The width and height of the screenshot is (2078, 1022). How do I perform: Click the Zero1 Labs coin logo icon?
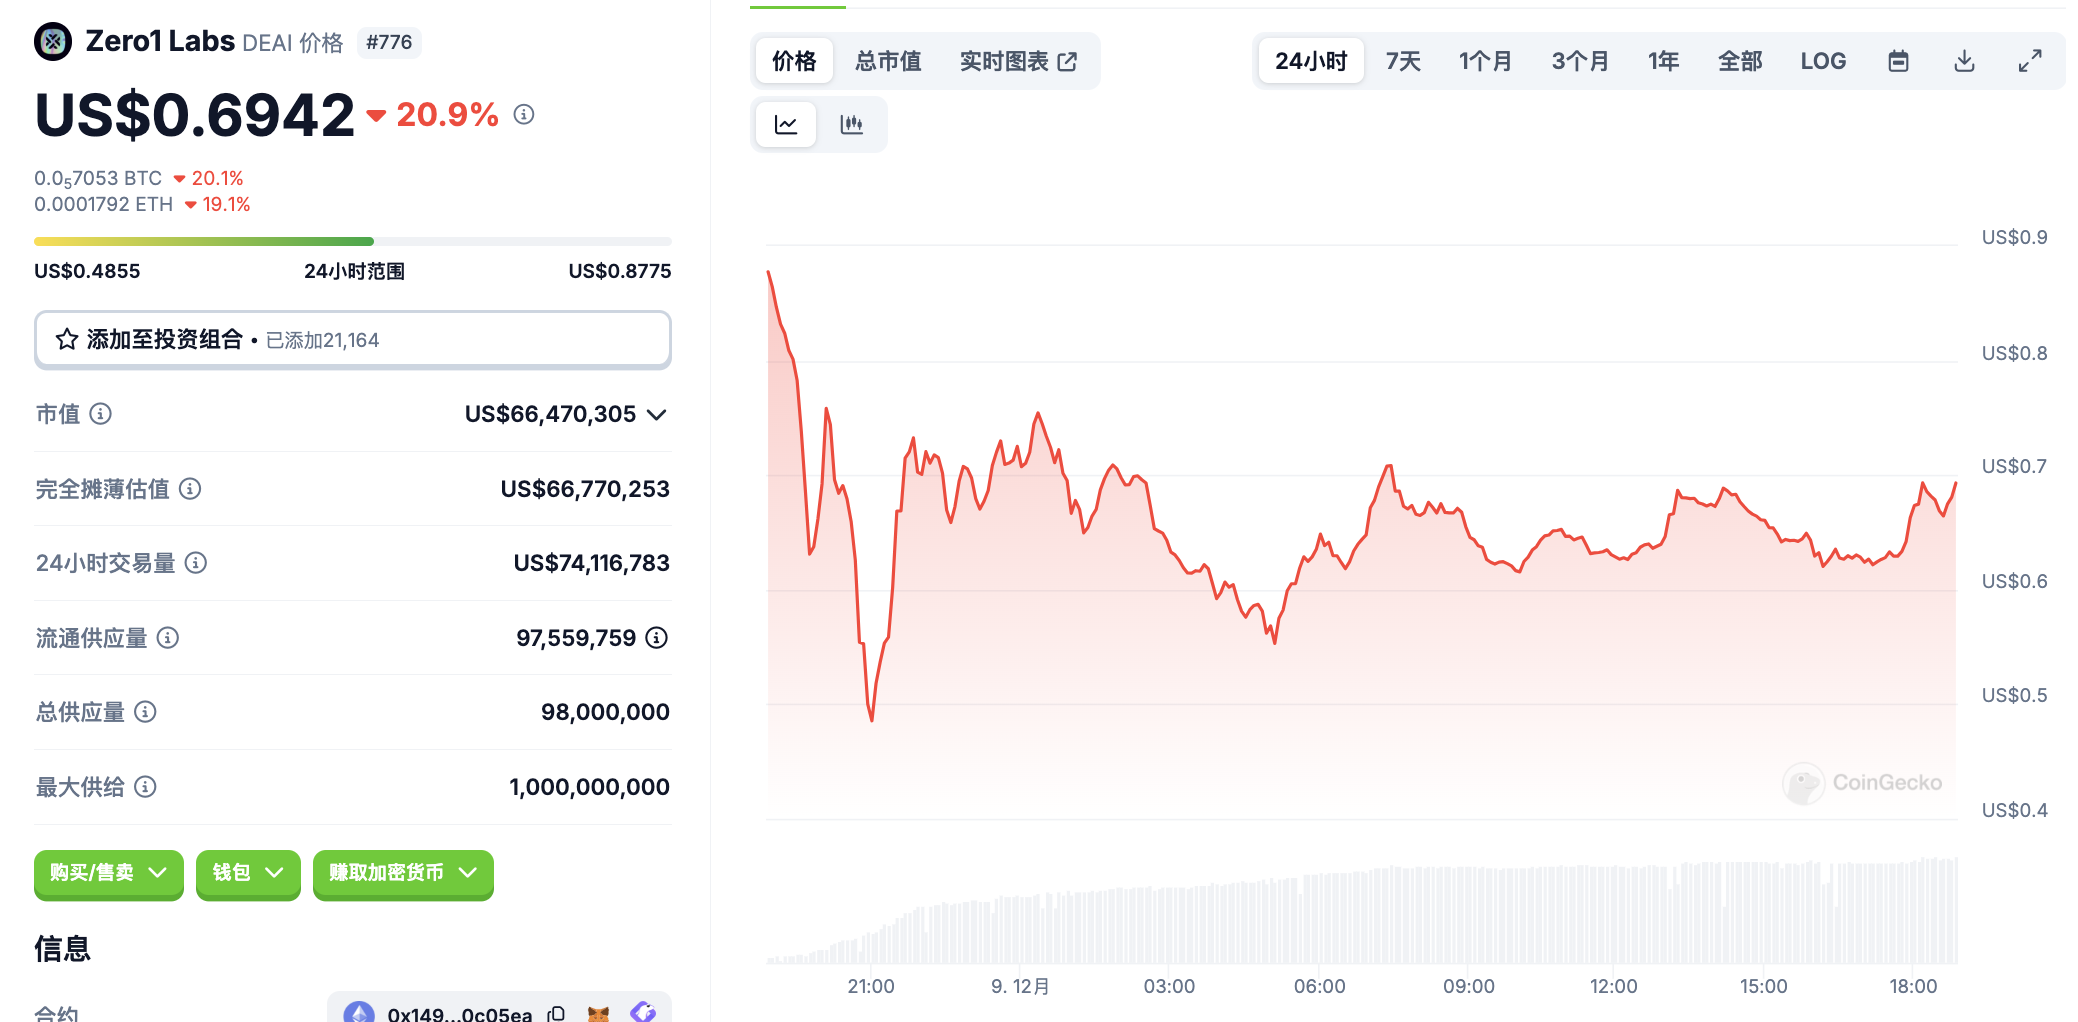click(53, 42)
